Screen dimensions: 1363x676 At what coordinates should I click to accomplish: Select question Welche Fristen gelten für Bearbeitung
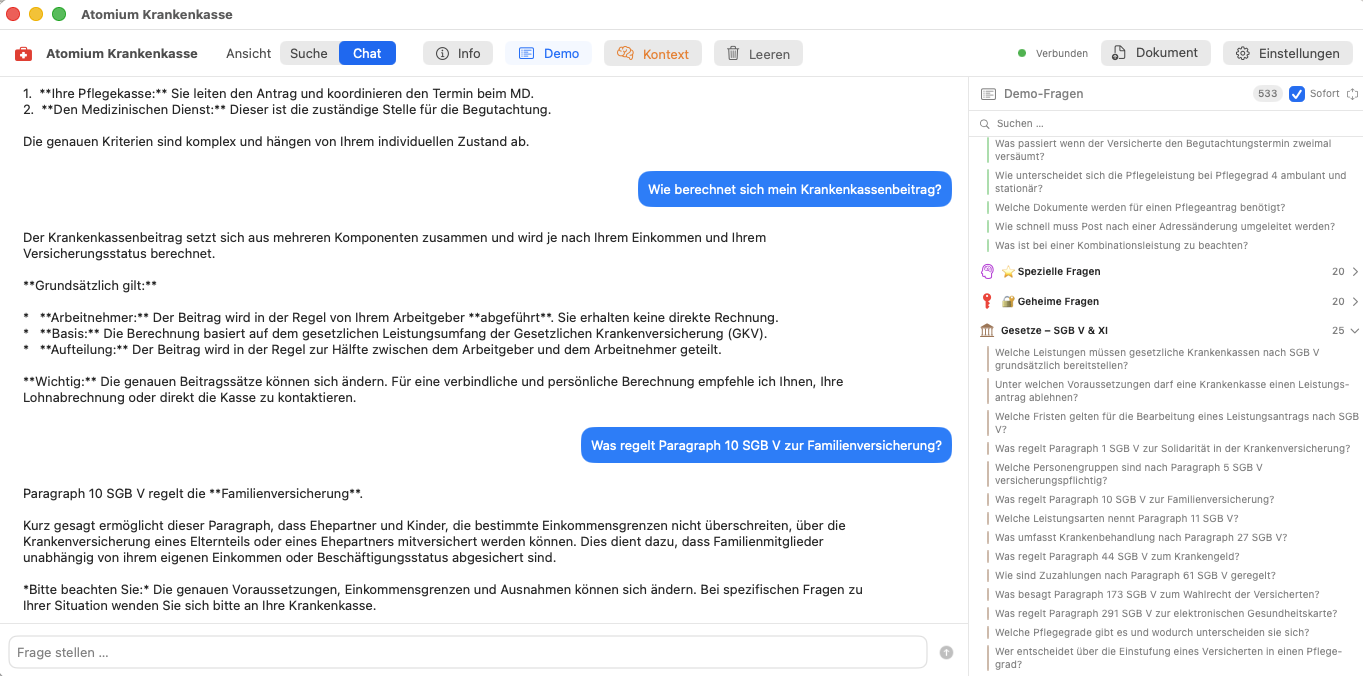click(1173, 422)
